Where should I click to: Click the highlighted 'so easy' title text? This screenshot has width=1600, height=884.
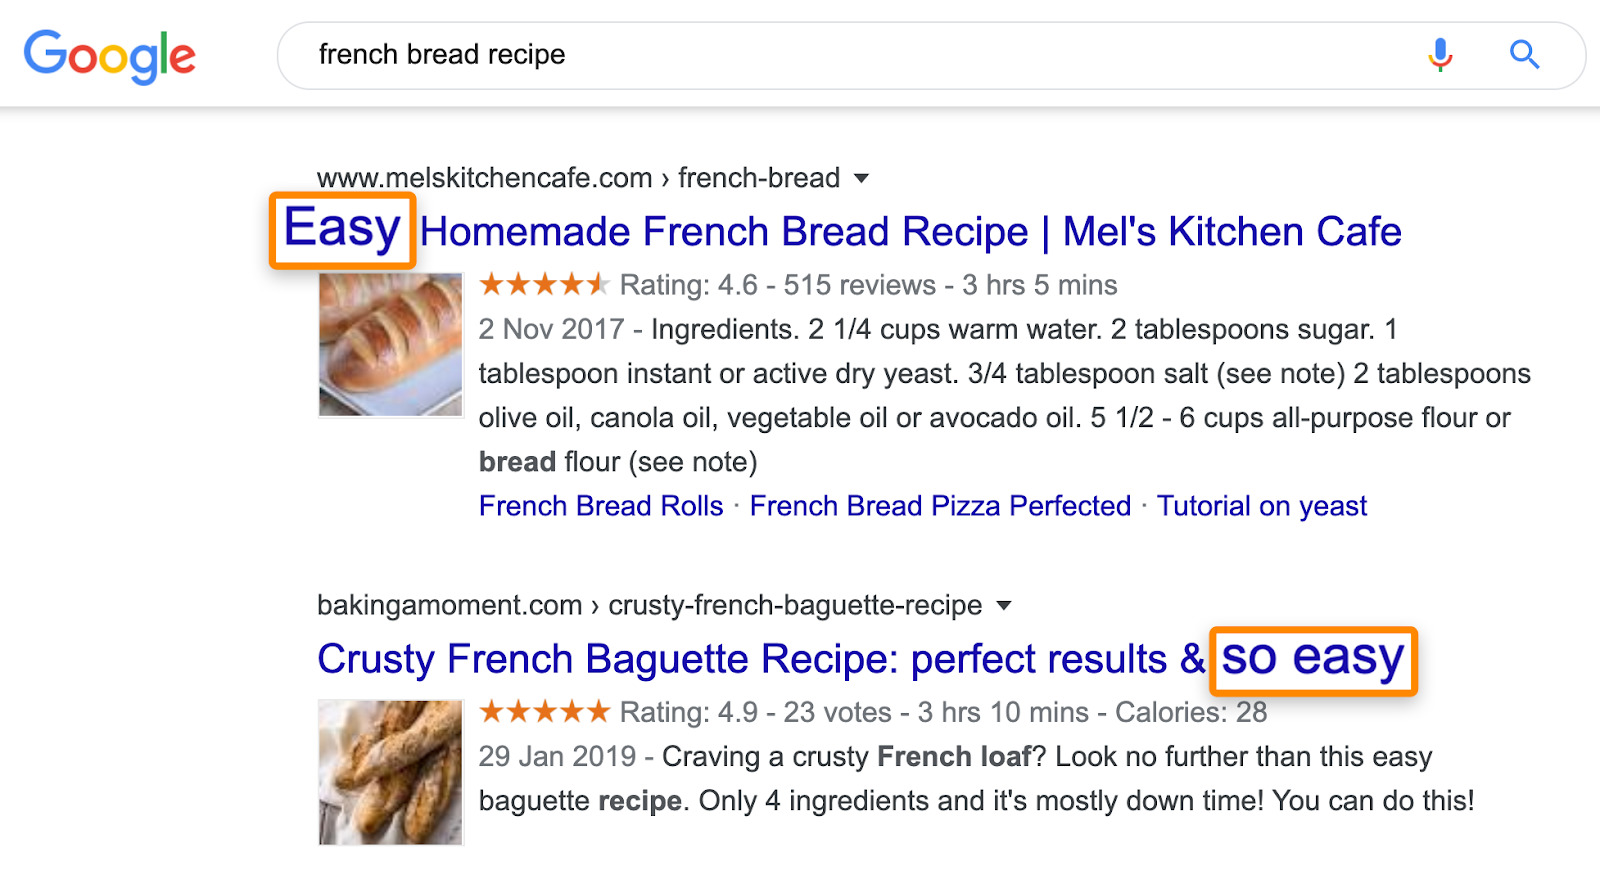click(x=1313, y=660)
